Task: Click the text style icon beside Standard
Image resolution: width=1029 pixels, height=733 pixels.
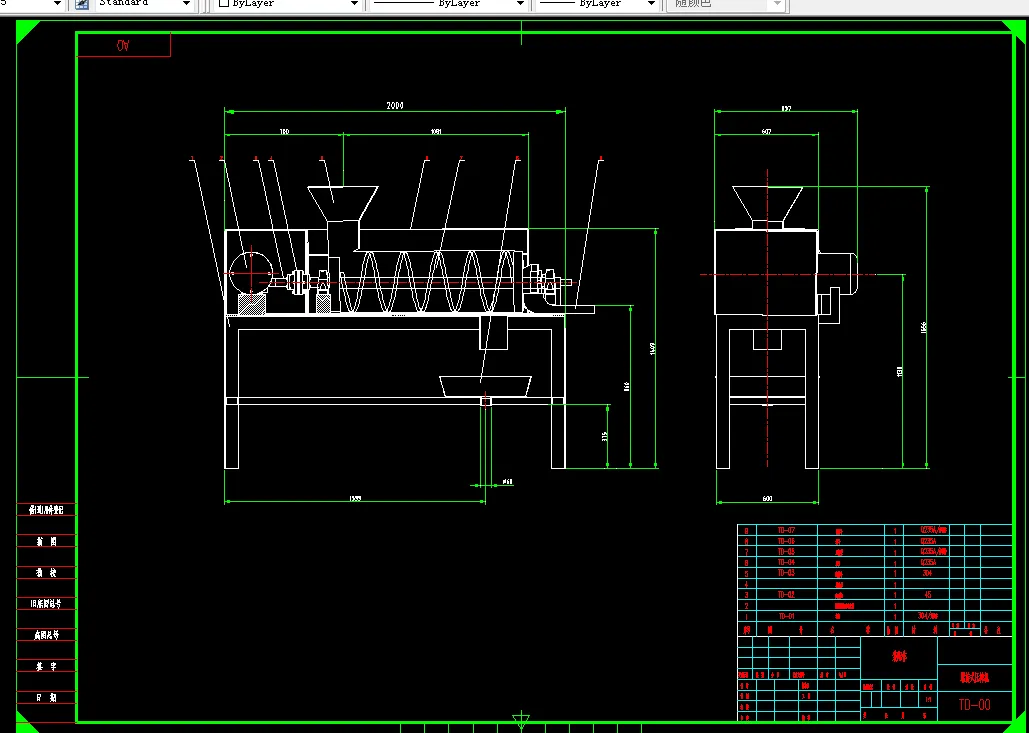Action: 82,4
